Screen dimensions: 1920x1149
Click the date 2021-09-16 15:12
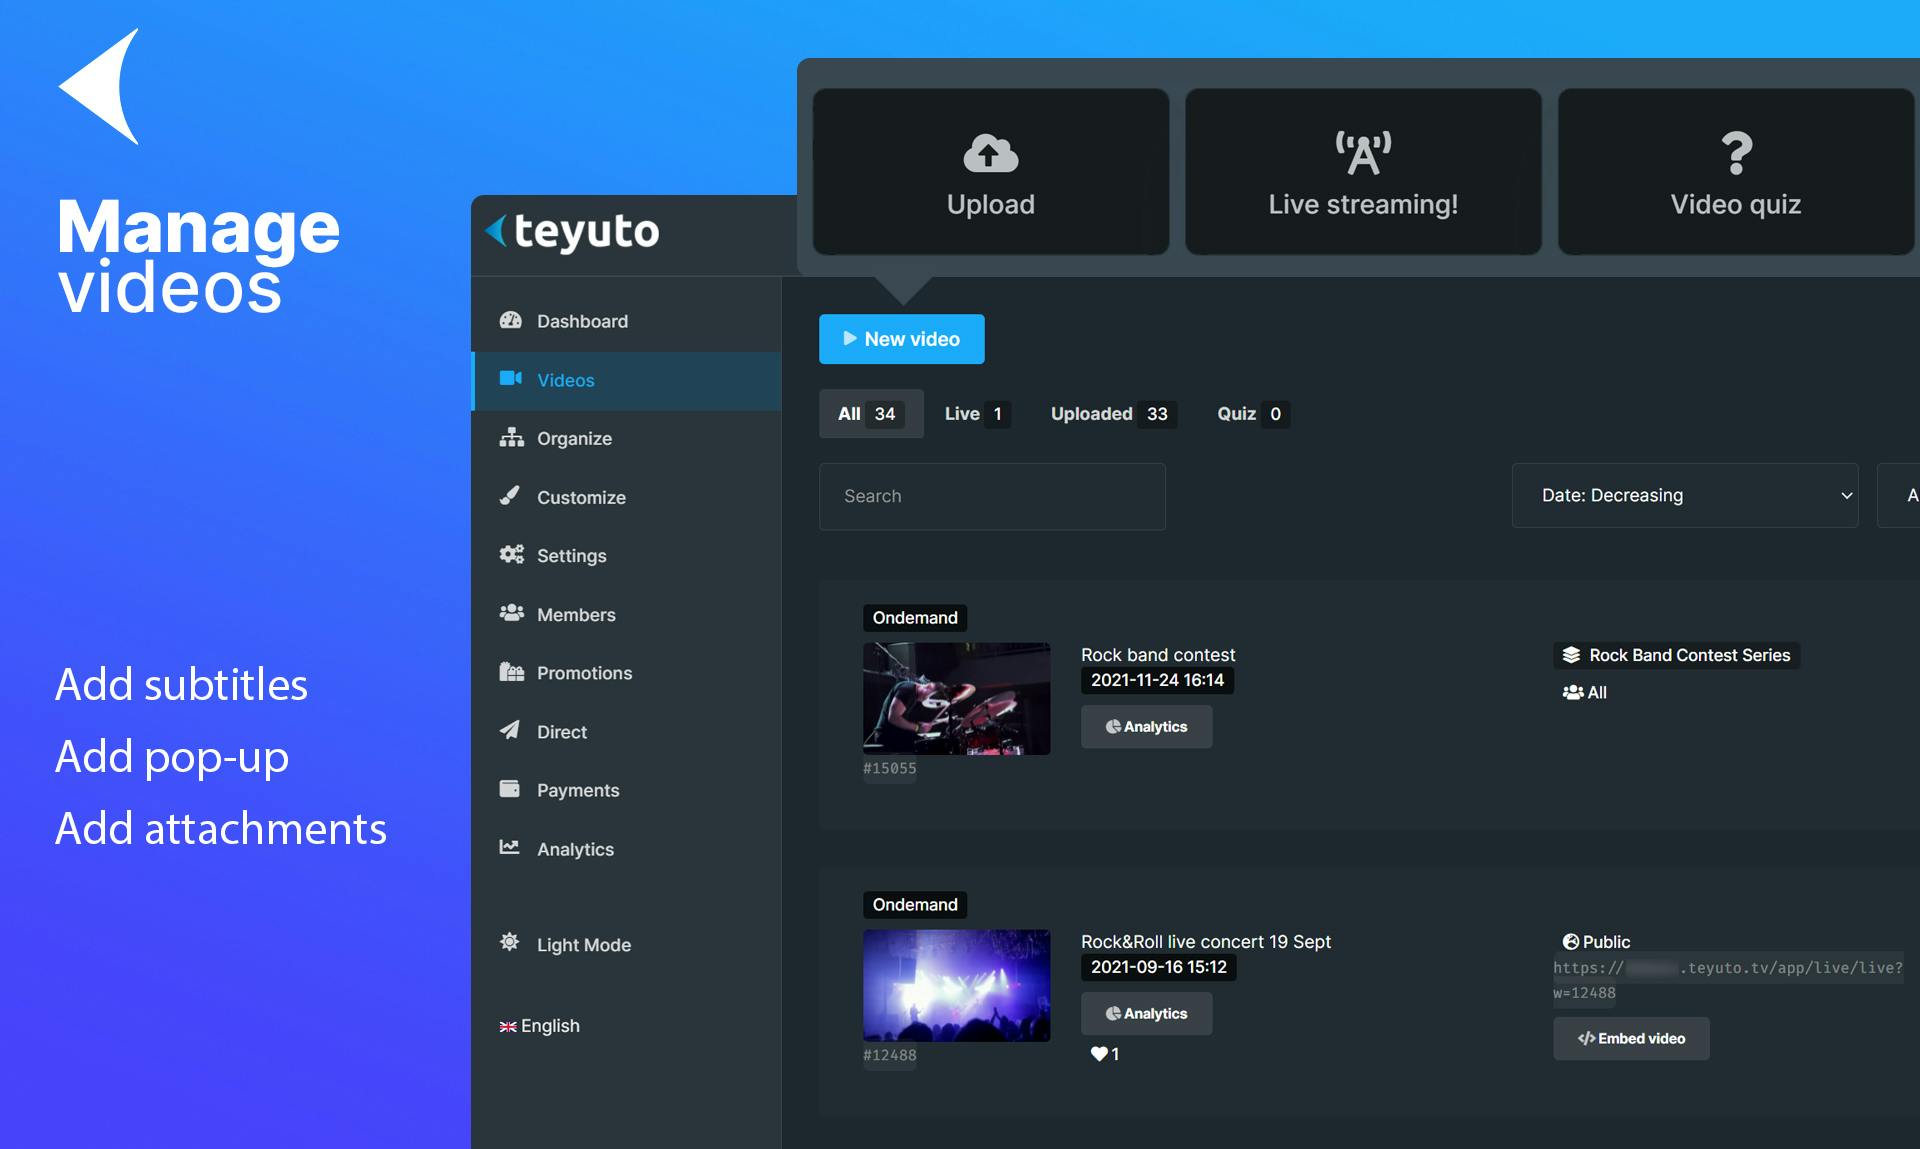tap(1159, 967)
